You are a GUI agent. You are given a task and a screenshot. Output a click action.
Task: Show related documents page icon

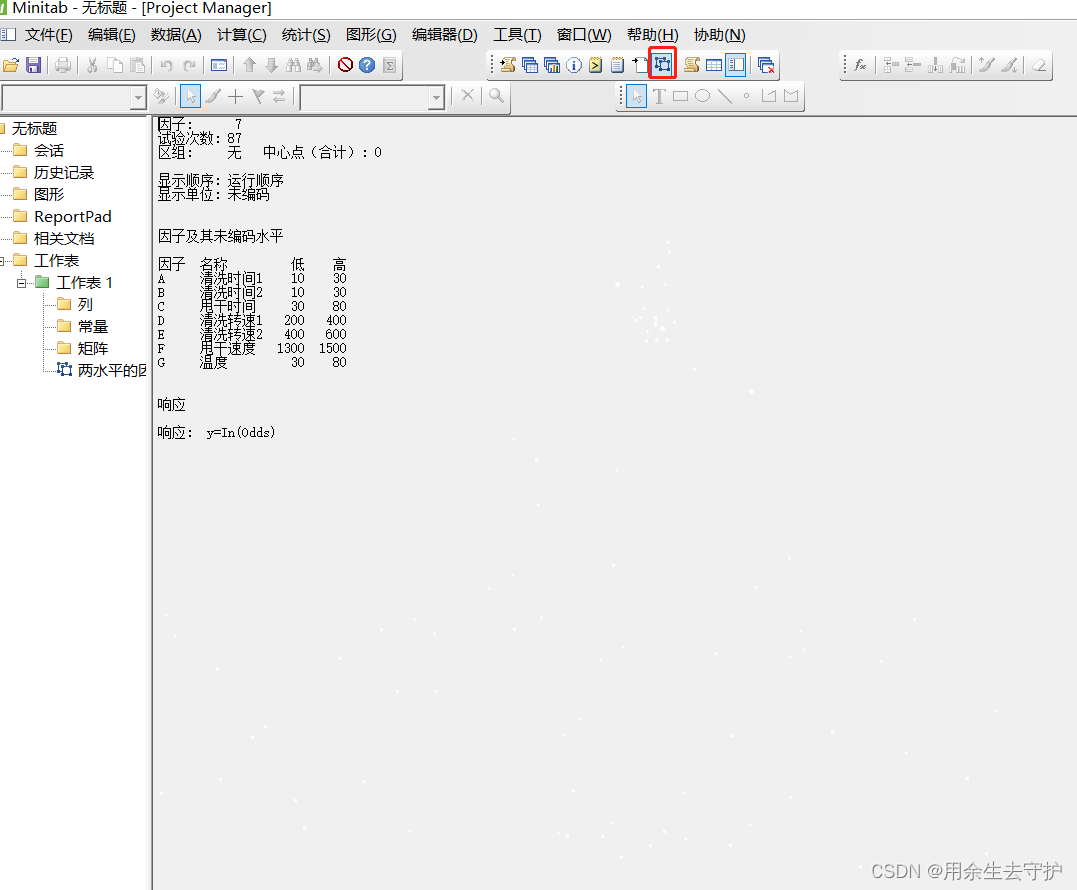(x=639, y=65)
